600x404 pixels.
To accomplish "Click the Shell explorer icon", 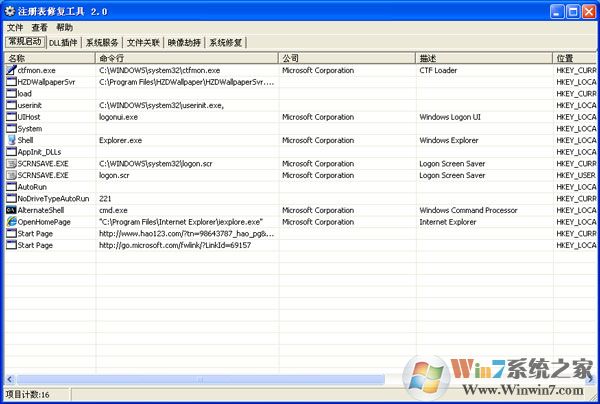I will (11, 140).
